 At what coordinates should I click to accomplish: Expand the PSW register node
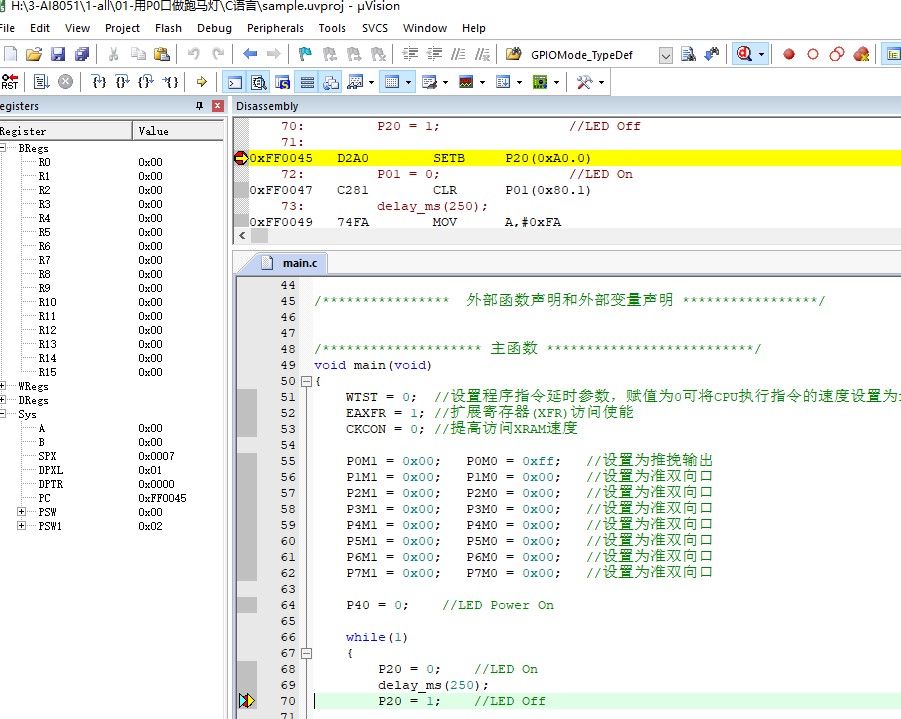pos(21,512)
